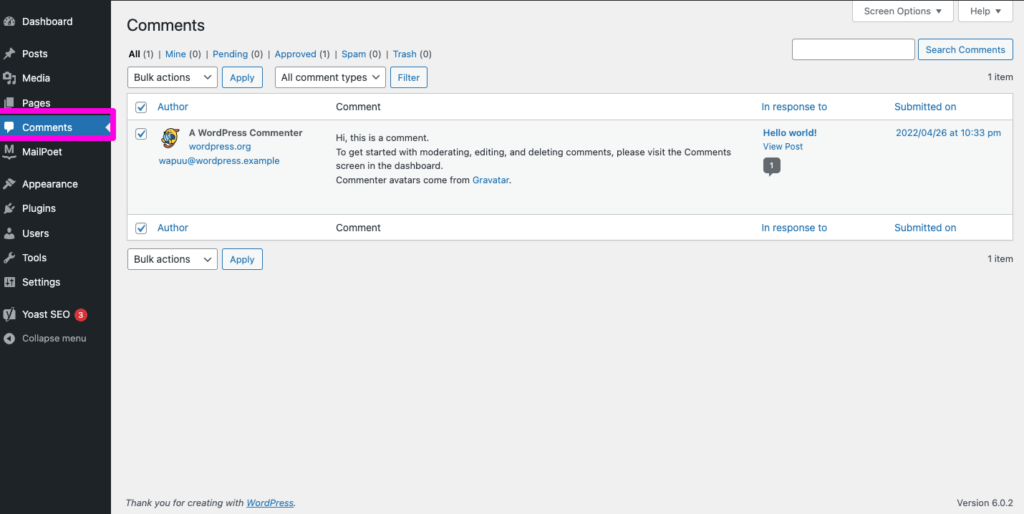Viewport: 1024px width, 514px height.
Task: Sort by Author in table footer
Action: (x=172, y=228)
